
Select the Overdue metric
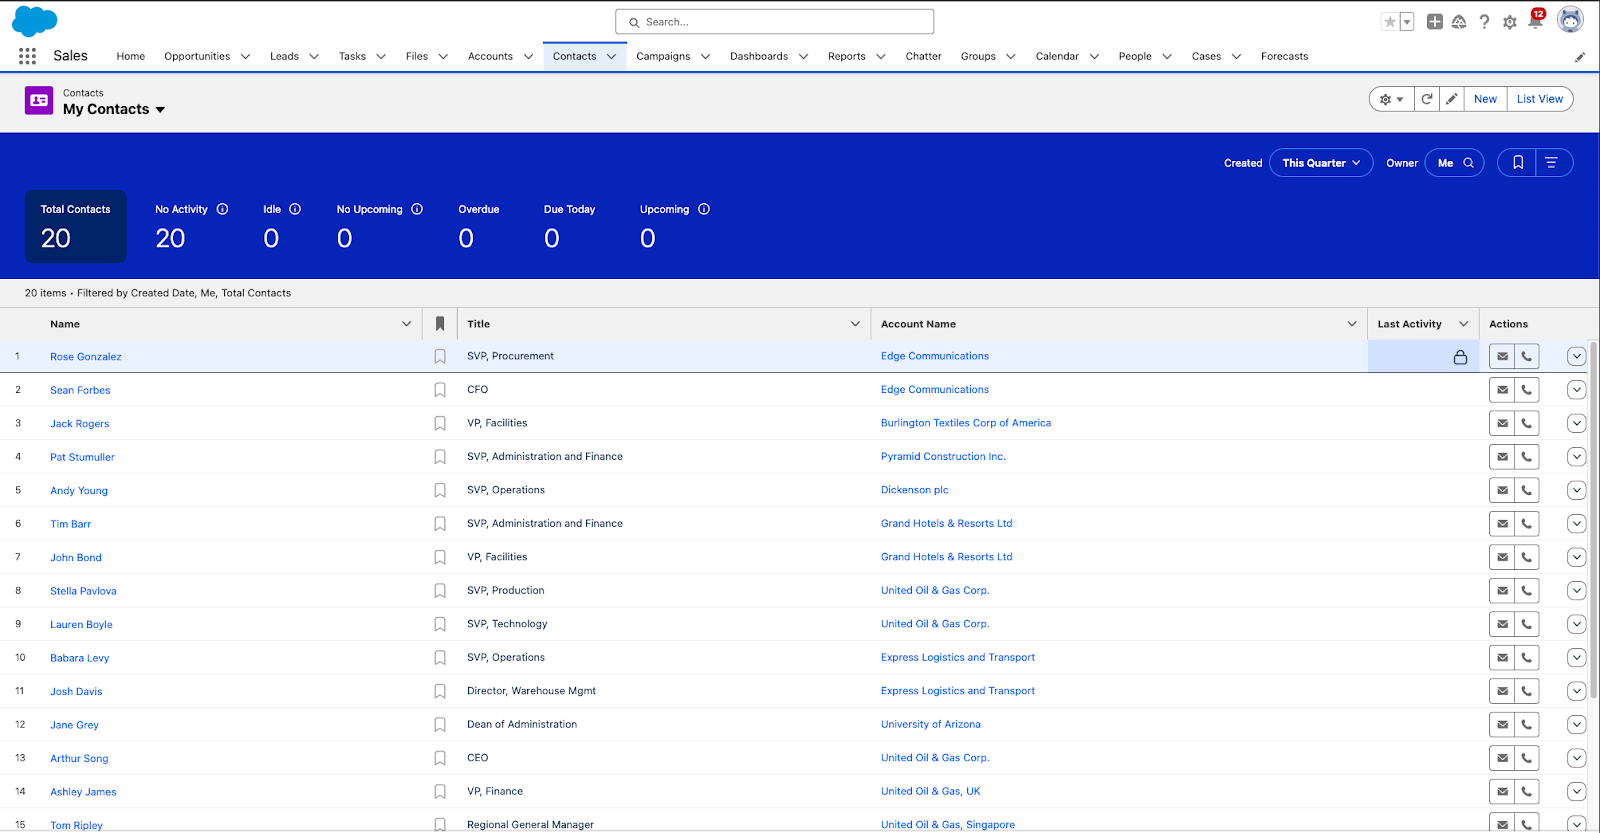click(478, 226)
